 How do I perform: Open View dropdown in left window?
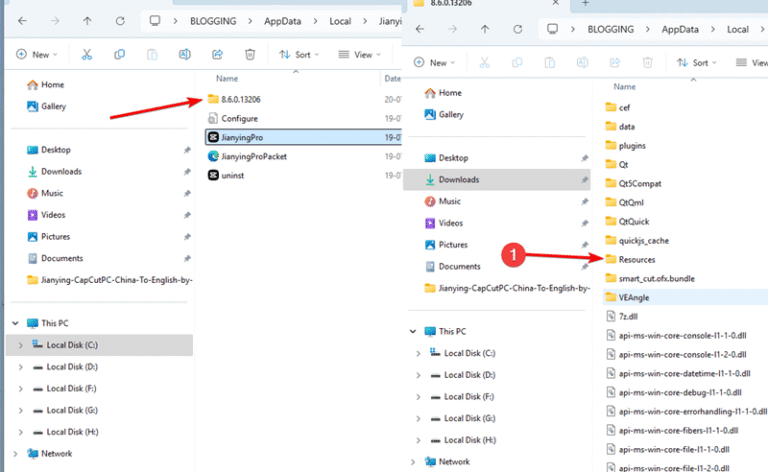click(x=360, y=54)
